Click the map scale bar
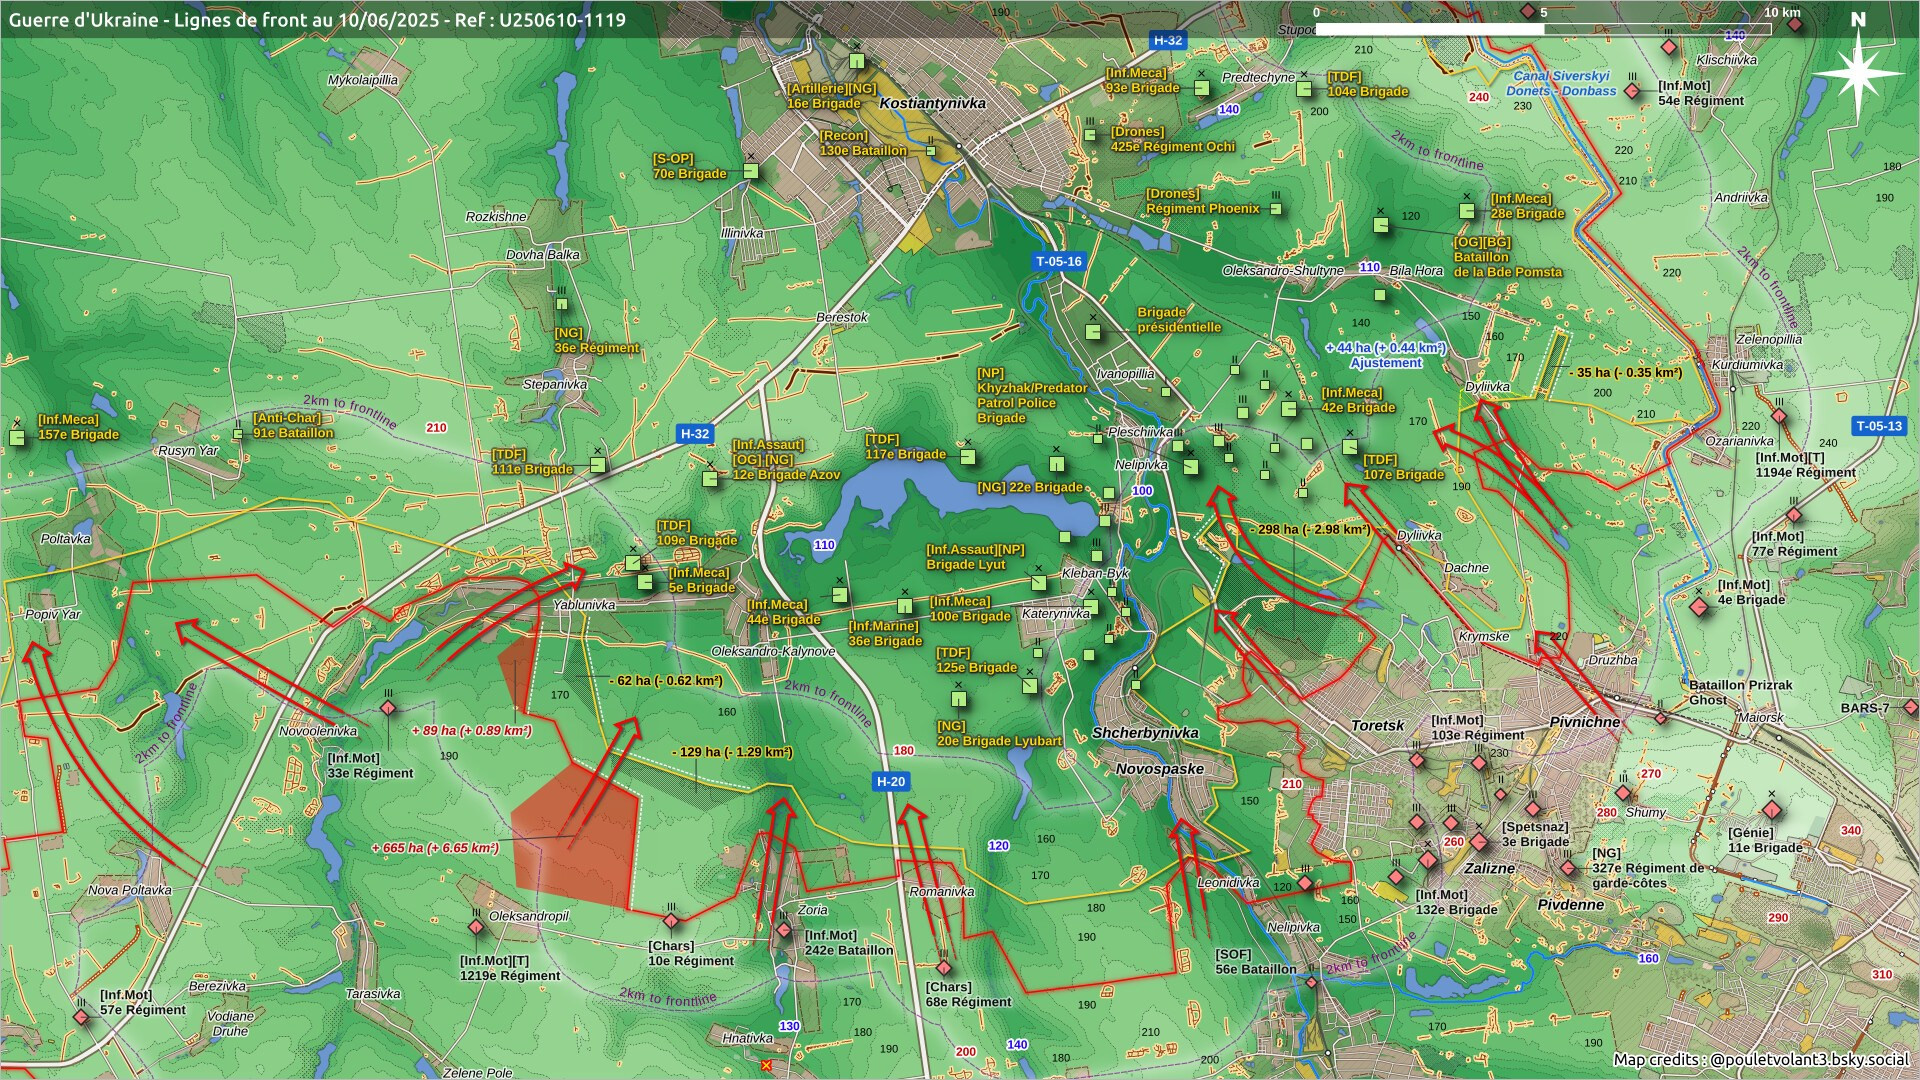 [1543, 29]
